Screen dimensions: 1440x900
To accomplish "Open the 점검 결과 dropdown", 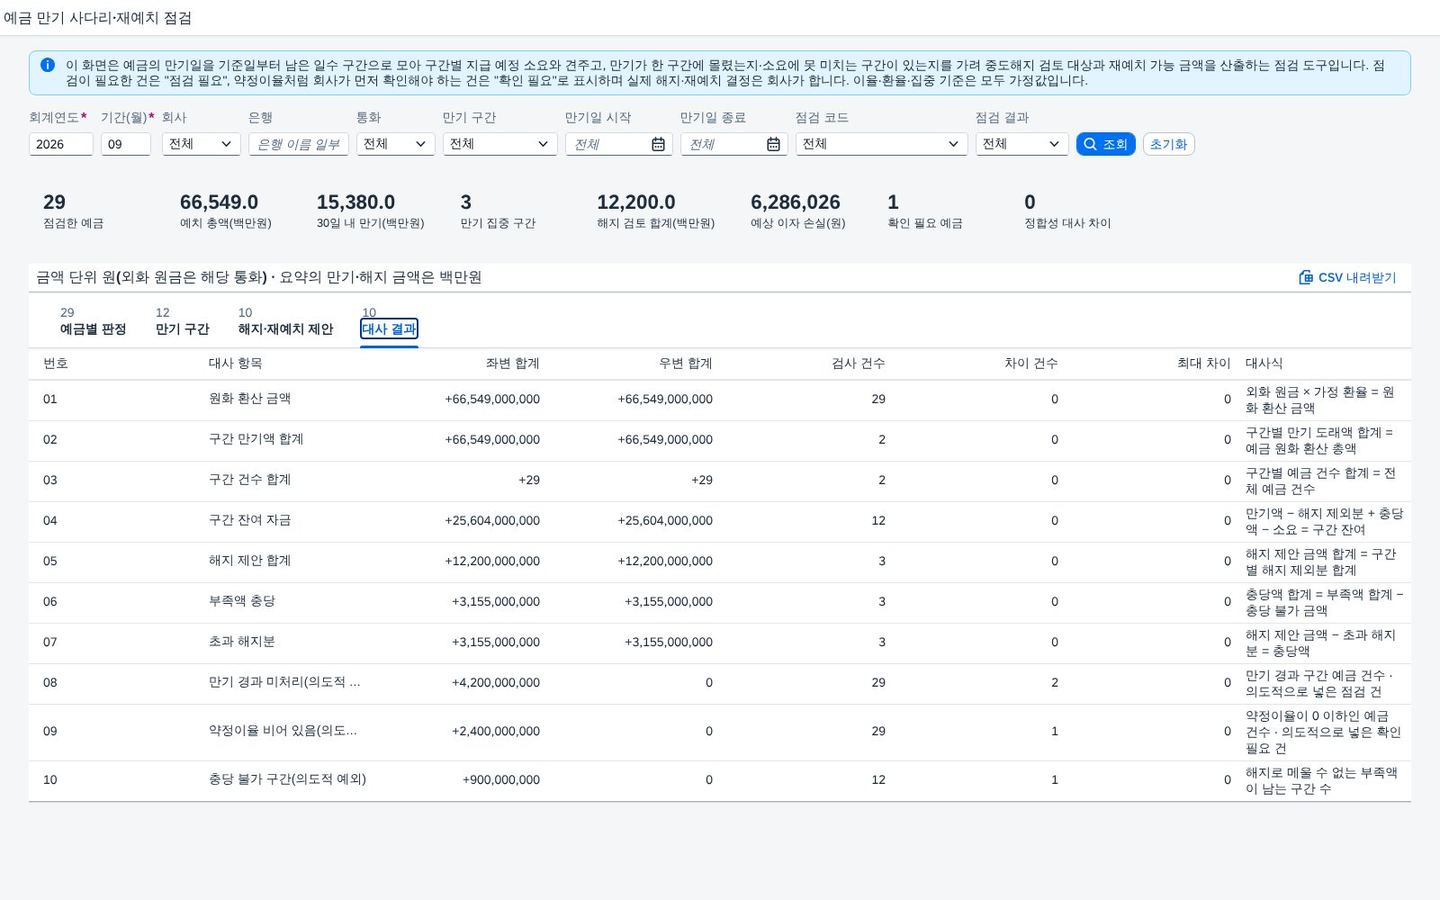I will click(1022, 144).
